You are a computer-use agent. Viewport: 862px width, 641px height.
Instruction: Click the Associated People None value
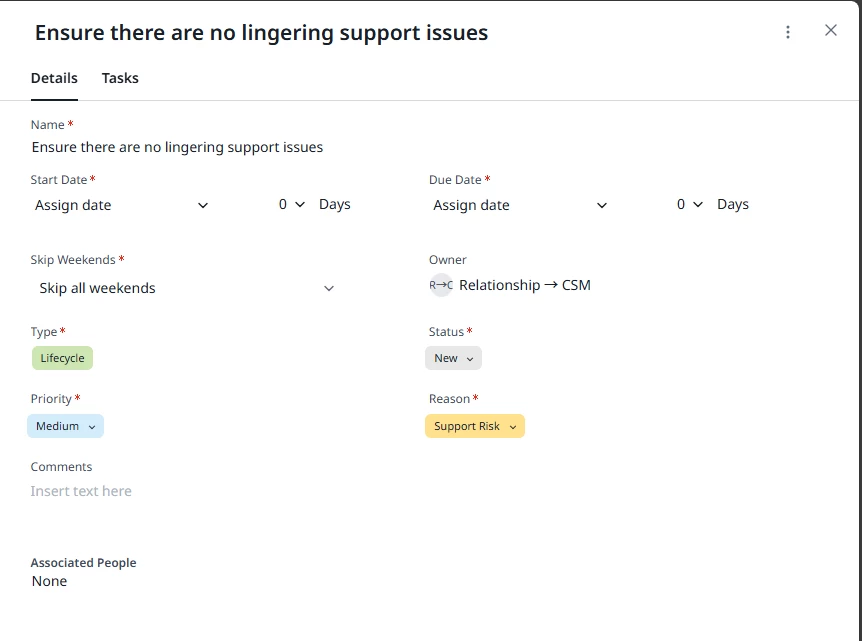(49, 582)
